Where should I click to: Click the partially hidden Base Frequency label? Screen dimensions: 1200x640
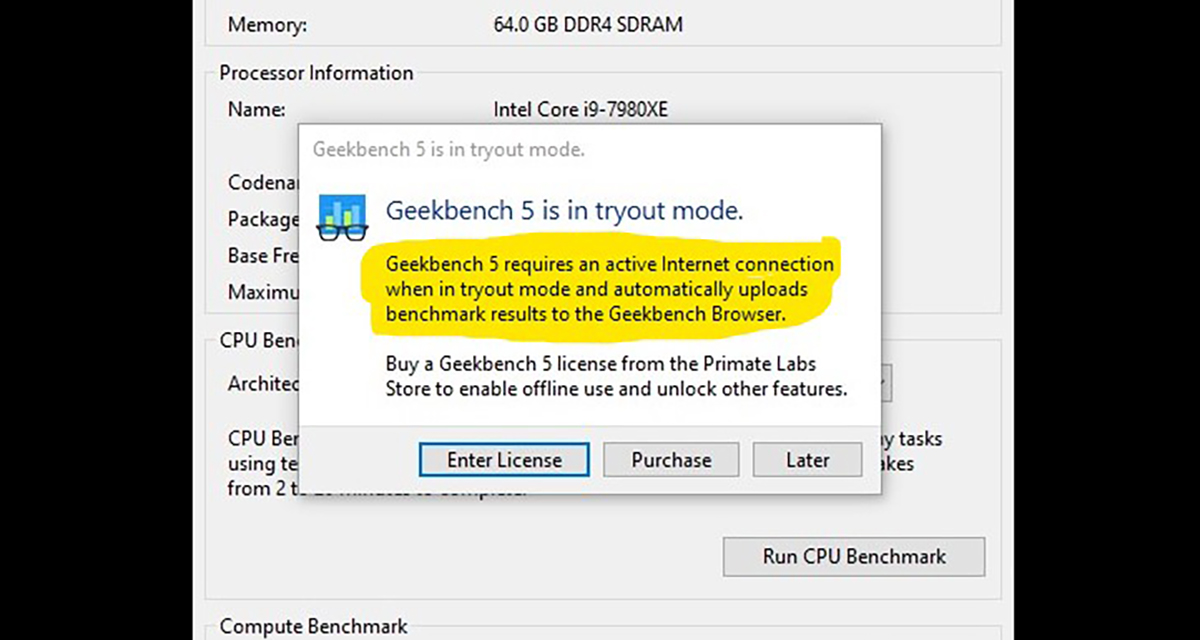pos(263,256)
